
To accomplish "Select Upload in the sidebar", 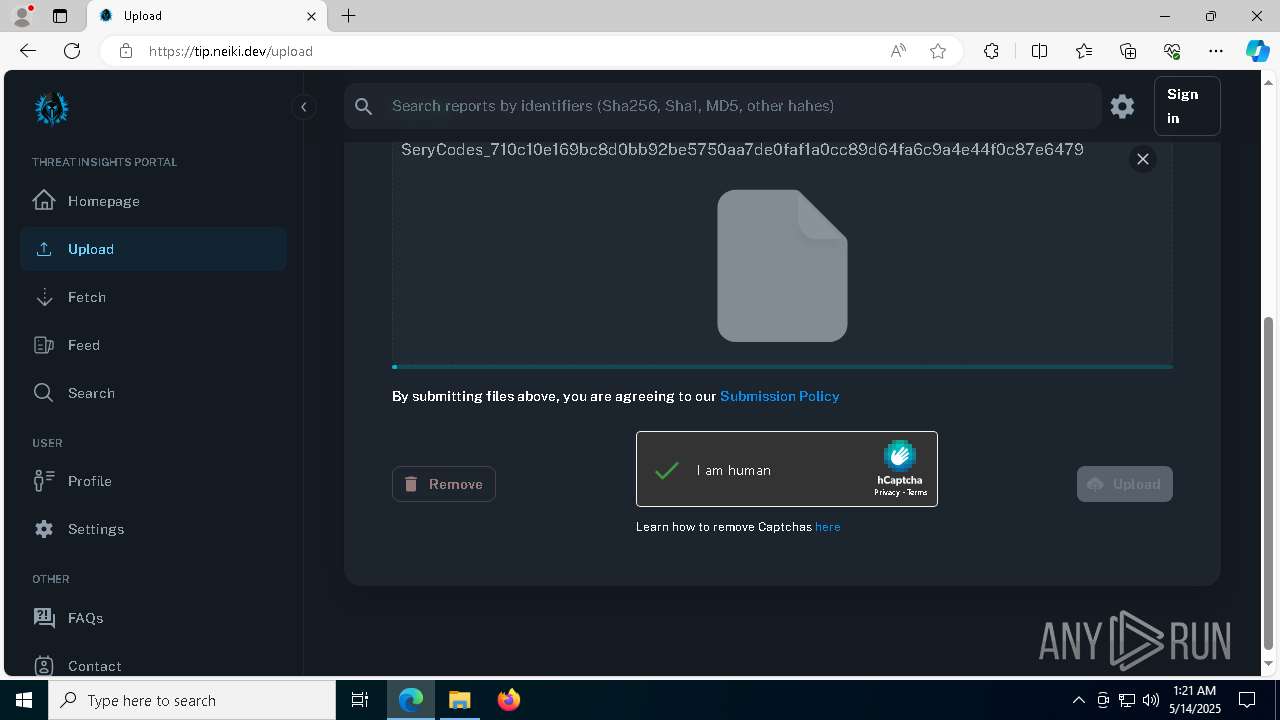I will coord(153,249).
